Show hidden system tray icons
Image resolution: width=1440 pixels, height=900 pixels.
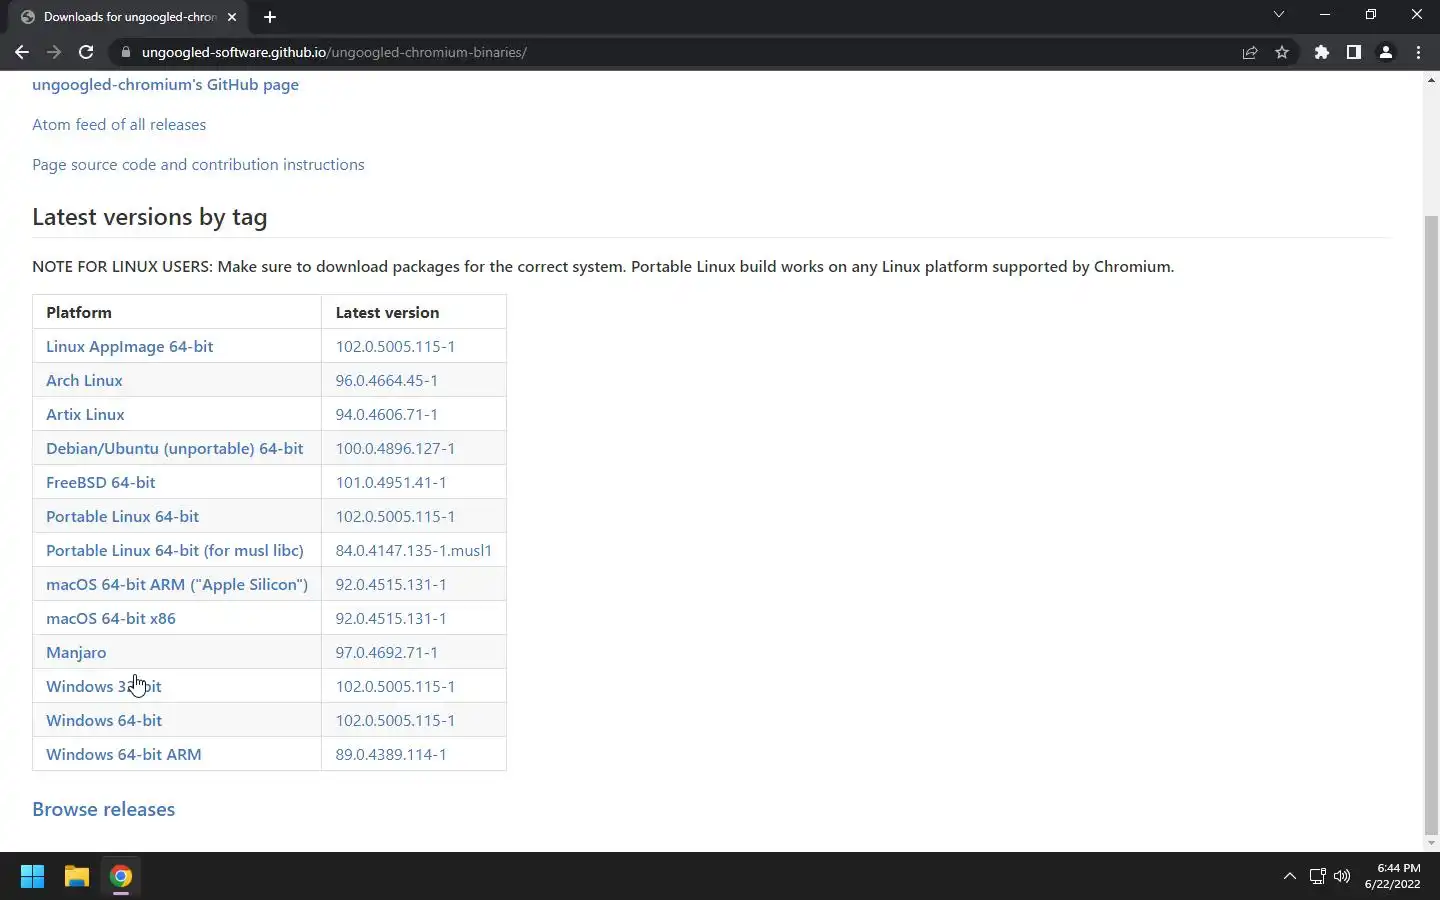pos(1290,876)
